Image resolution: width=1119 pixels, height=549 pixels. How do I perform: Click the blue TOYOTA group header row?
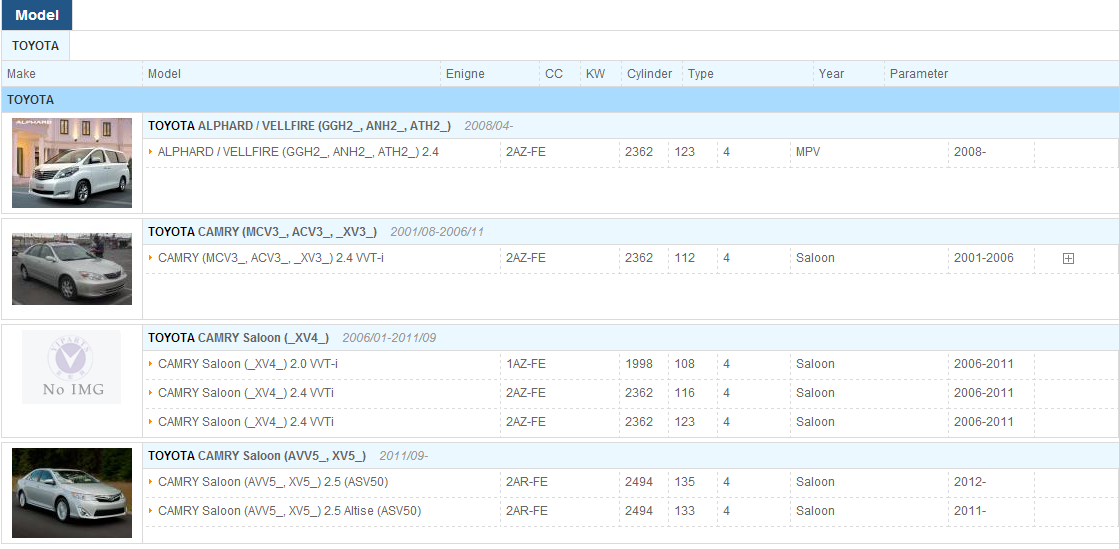pos(560,100)
